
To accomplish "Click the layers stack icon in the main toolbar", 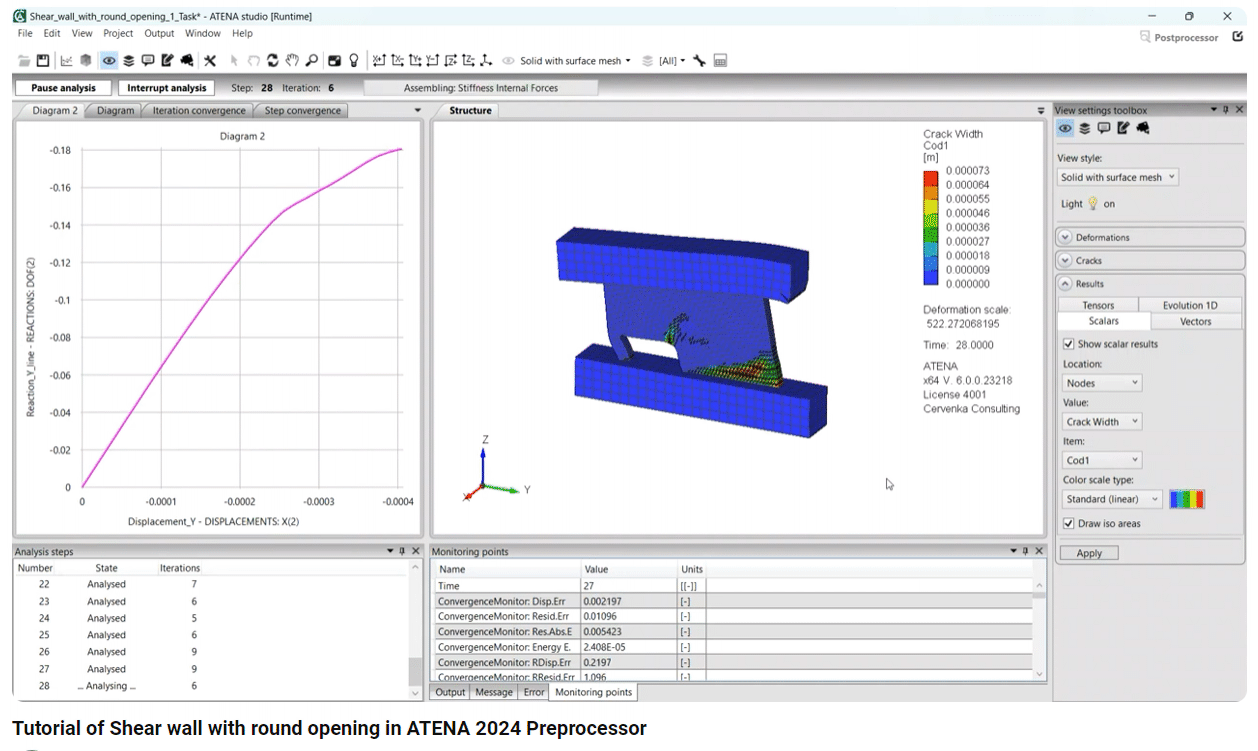I will tap(129, 61).
